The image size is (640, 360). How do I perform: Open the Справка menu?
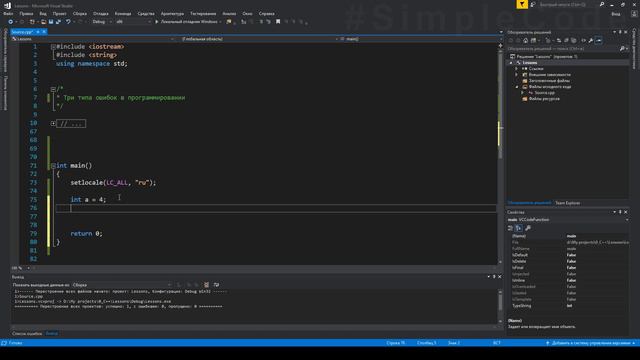(267, 14)
